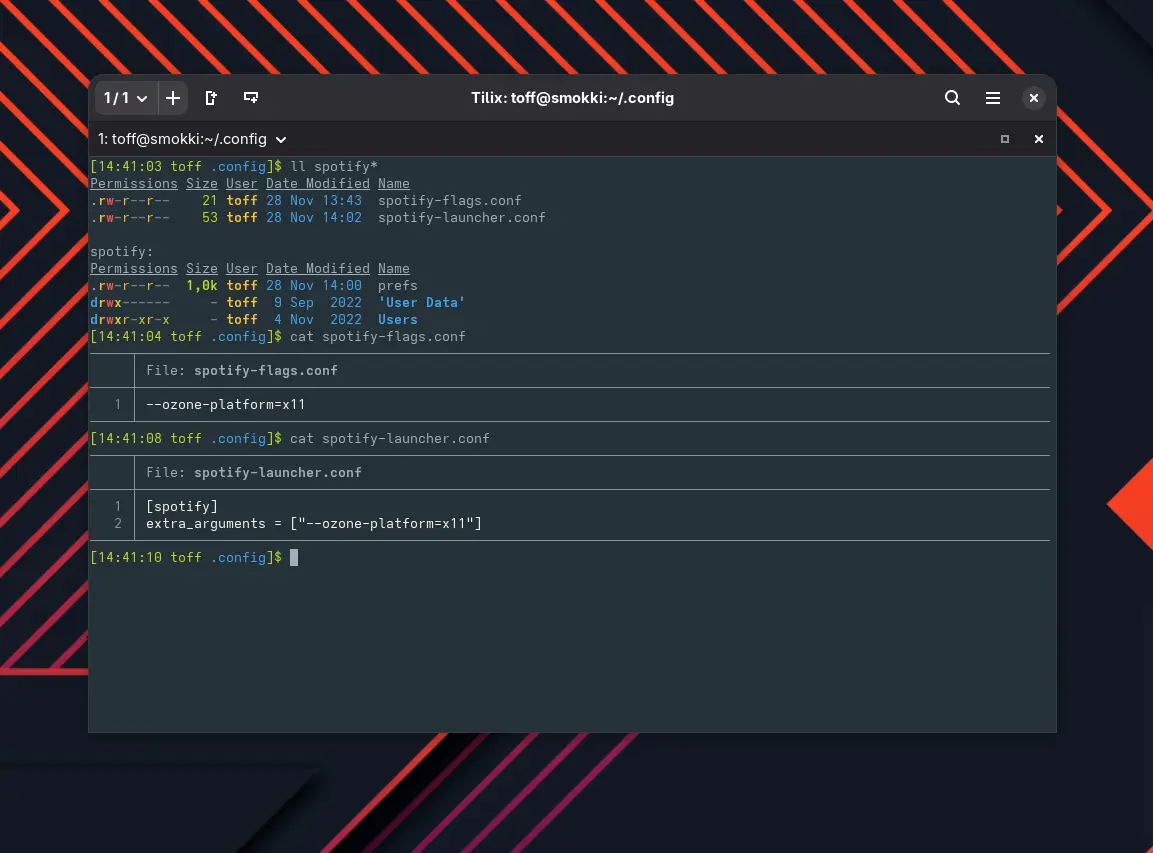Click the terminal title '1: toff@smokki:~/.config'
Screen dimensions: 1153x853
tap(182, 139)
